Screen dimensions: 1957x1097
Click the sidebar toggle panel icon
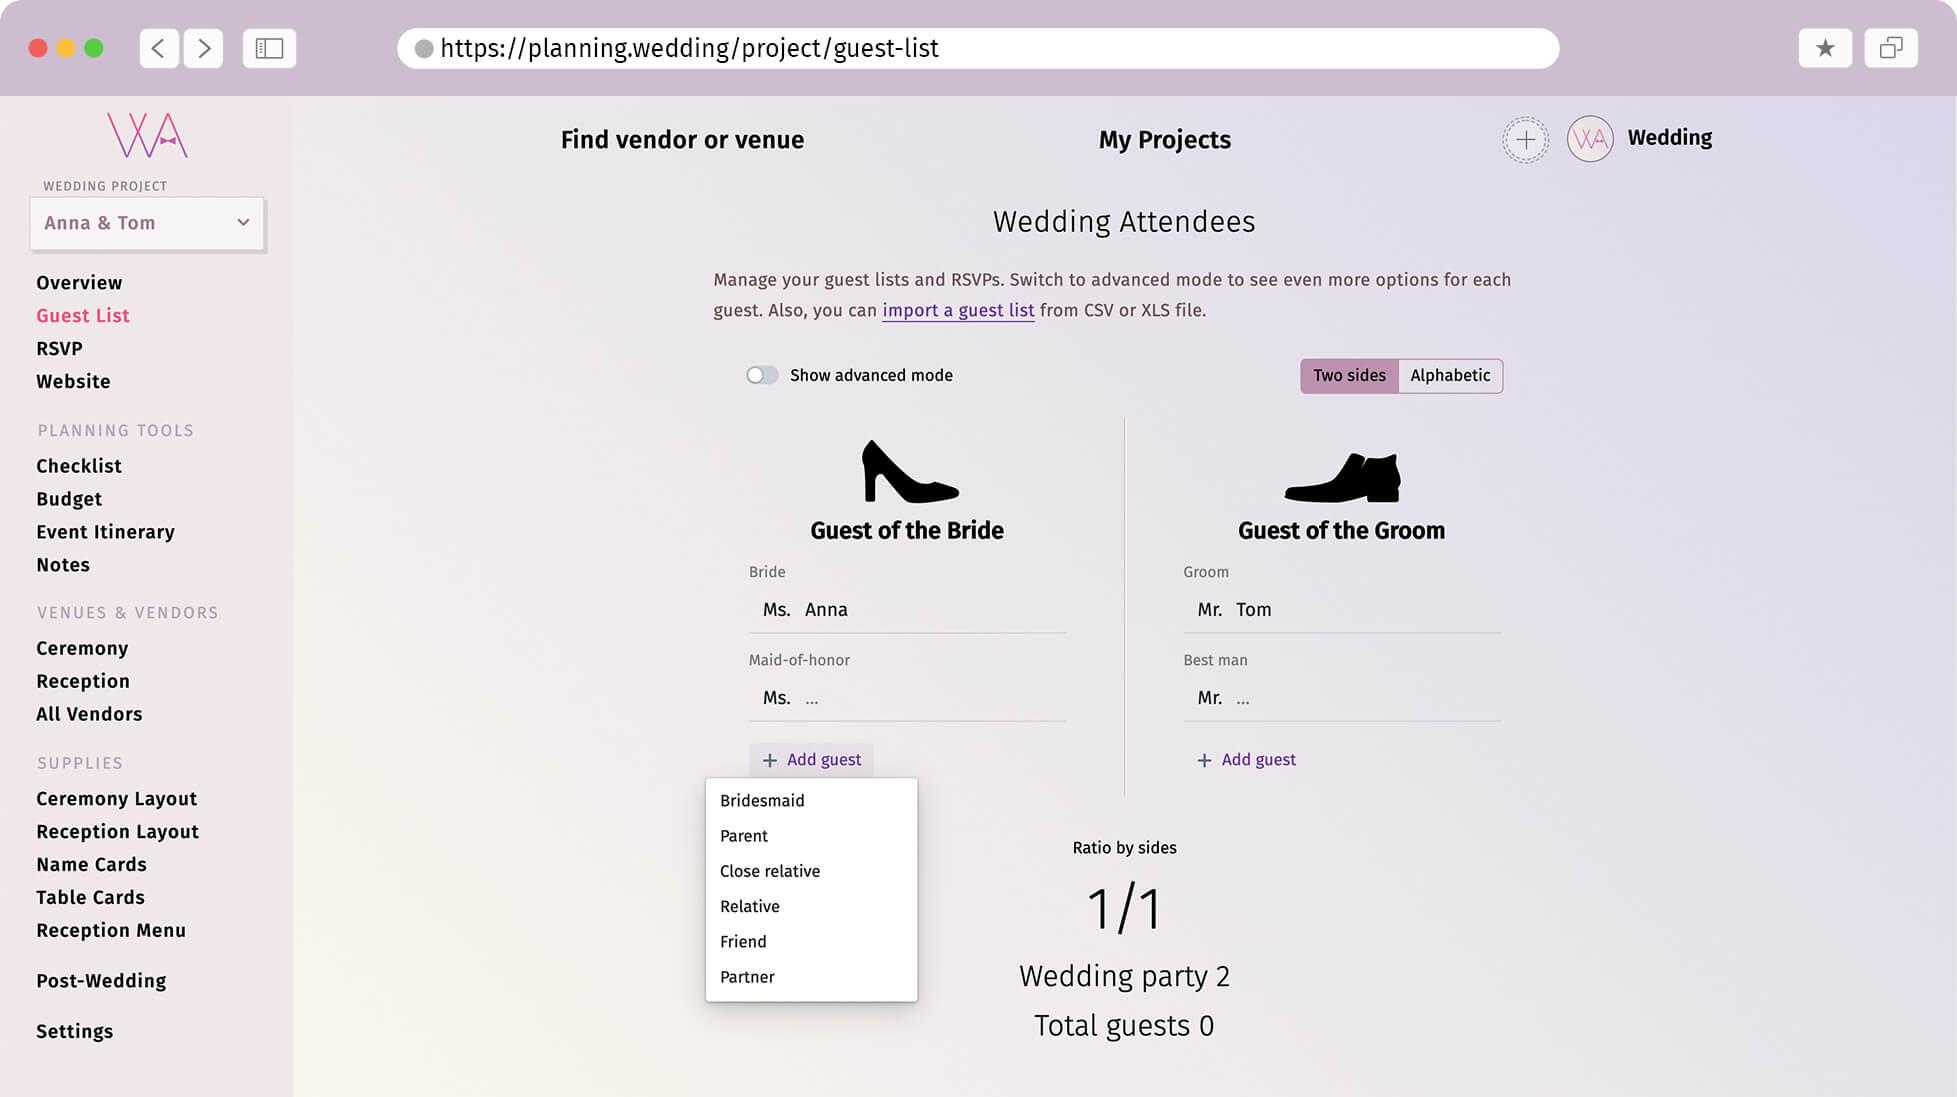pyautogui.click(x=269, y=47)
